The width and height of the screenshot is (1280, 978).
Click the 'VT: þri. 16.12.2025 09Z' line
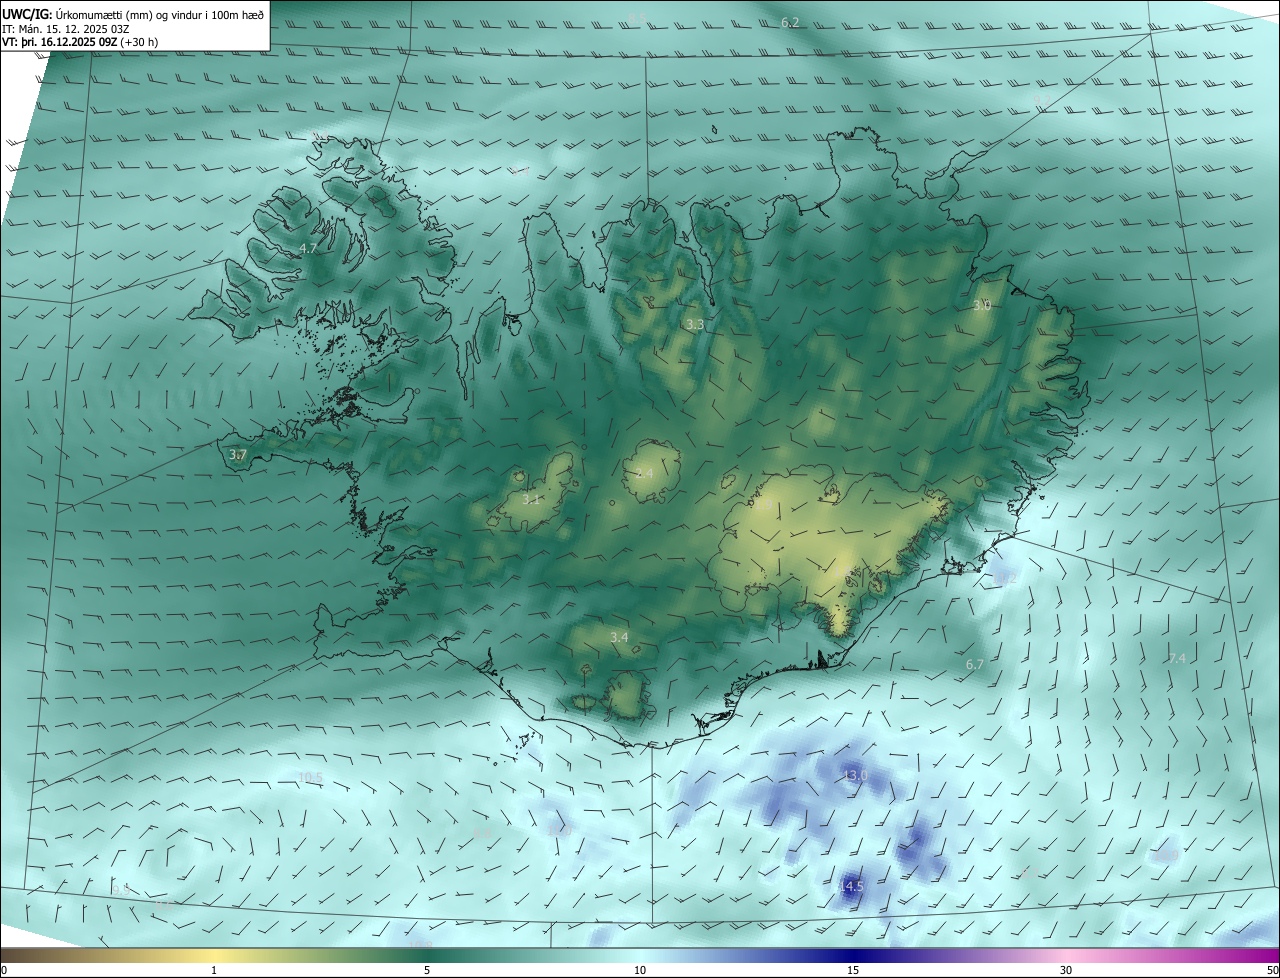80,42
